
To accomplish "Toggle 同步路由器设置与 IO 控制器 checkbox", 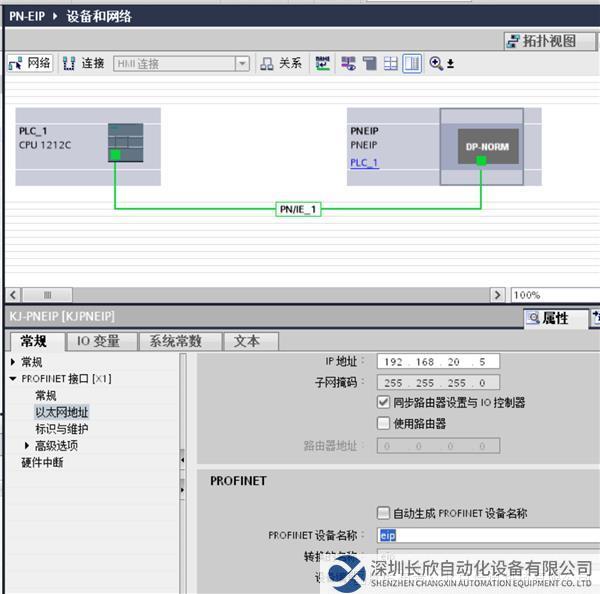I will click(384, 402).
